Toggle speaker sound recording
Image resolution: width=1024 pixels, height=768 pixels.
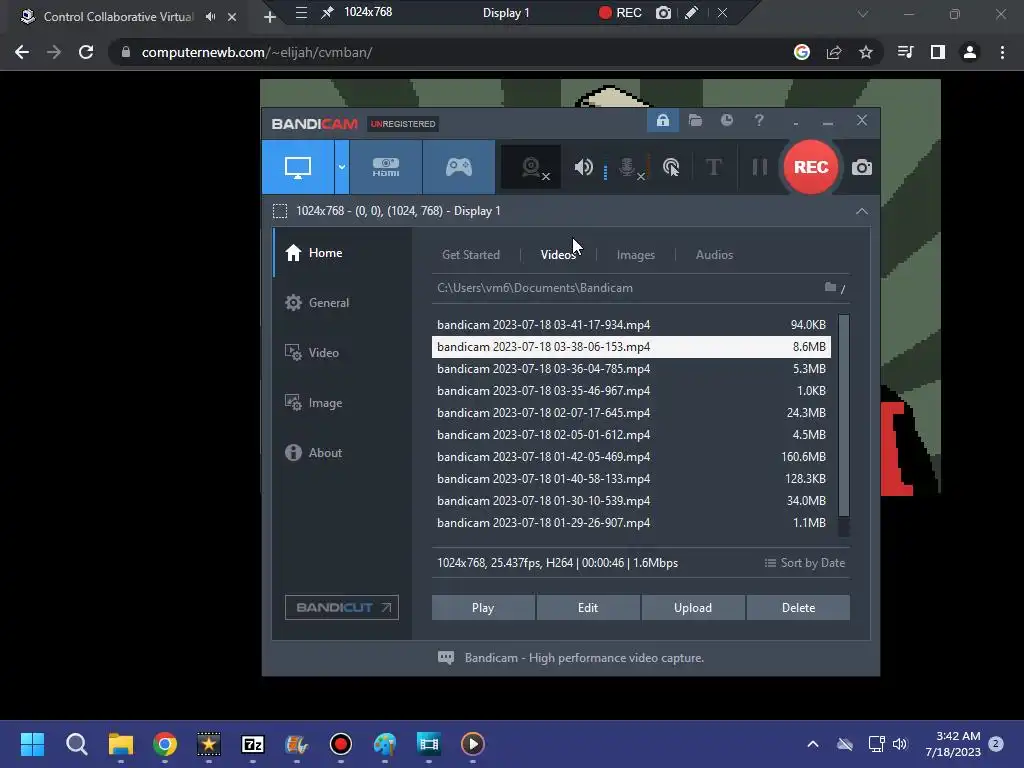(583, 168)
